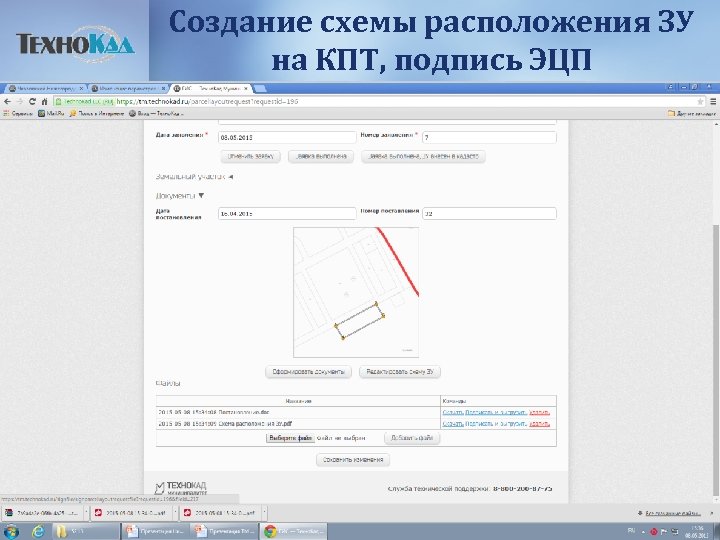The image size is (720, 540).
Task: Open the first downloaded archive in downloads bar
Action: tap(42, 513)
